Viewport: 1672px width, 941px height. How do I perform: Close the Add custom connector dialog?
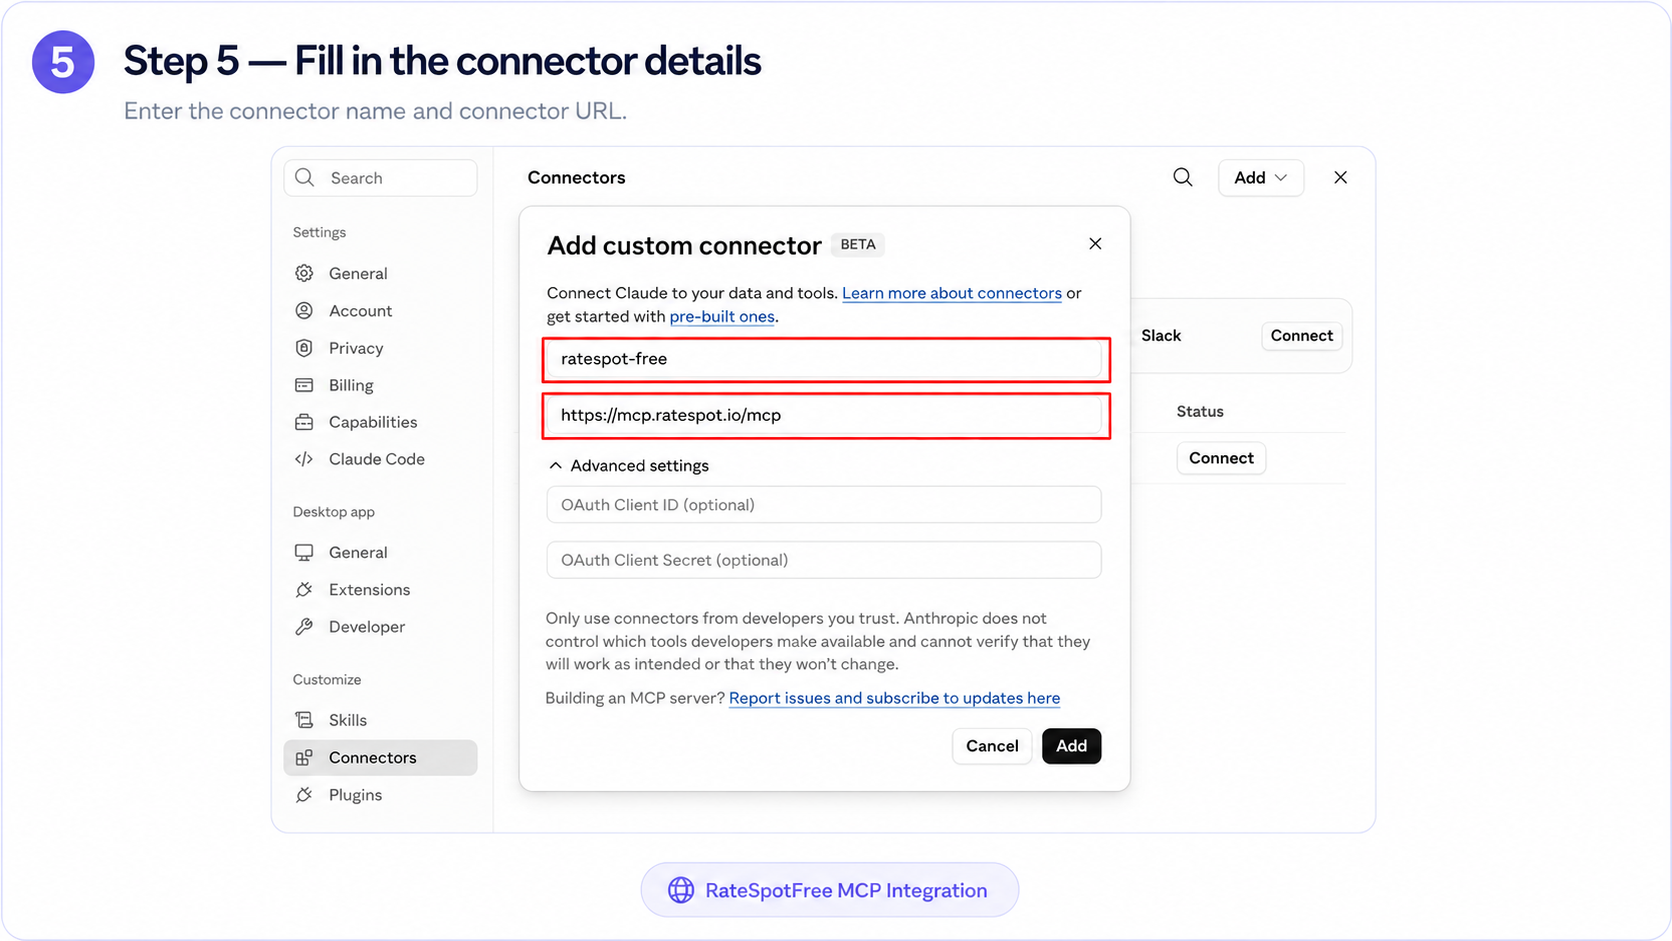point(1095,244)
